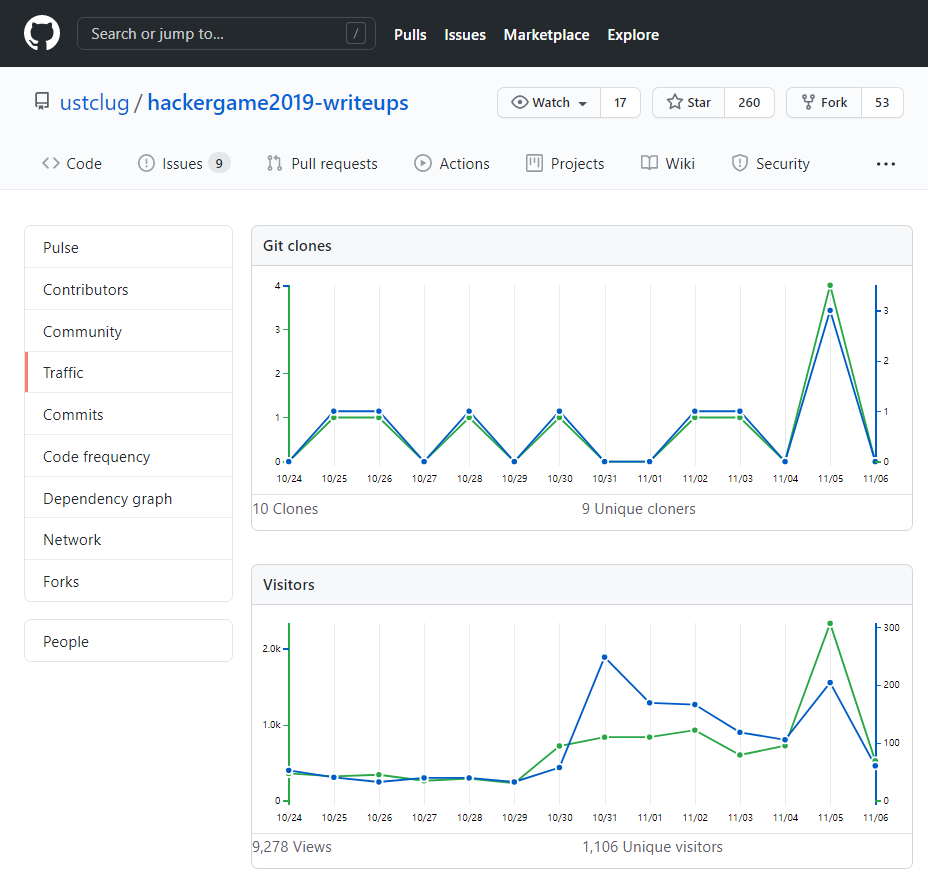Open Pulls in the top navigation
Screen dimensions: 928x885
coord(410,35)
